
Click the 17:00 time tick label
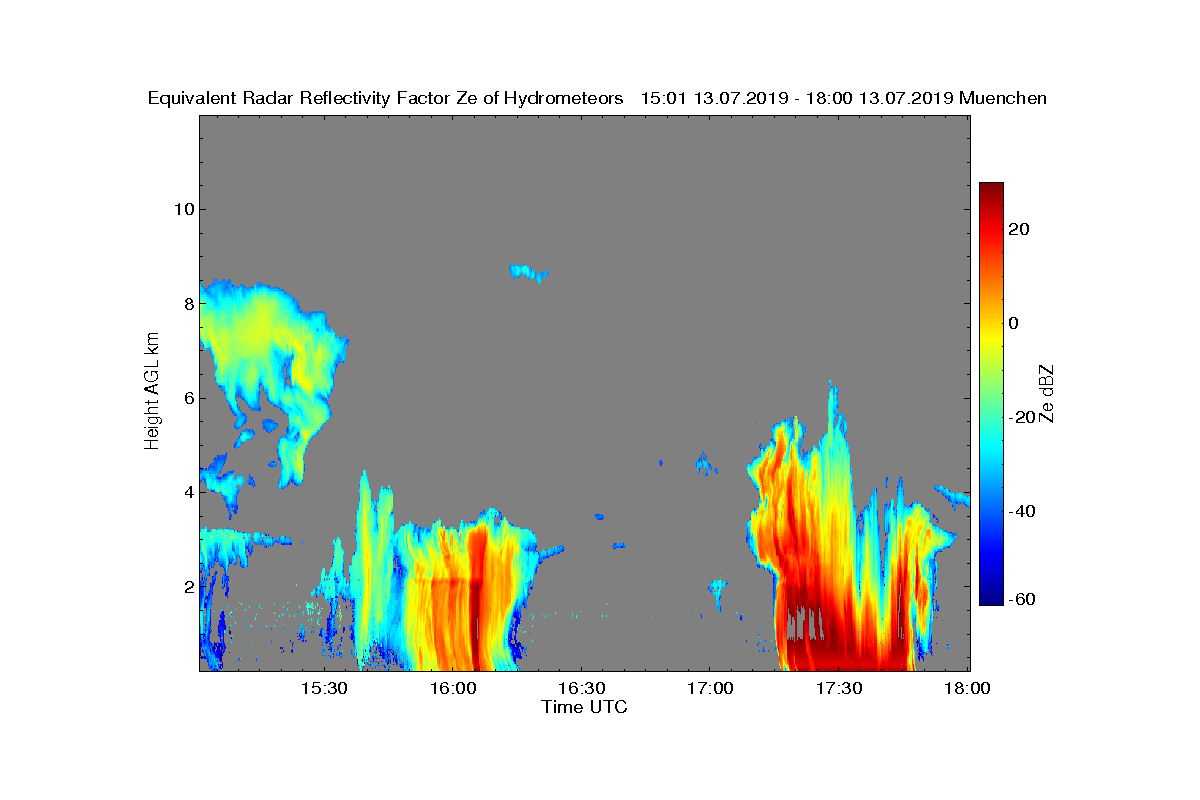(x=711, y=689)
